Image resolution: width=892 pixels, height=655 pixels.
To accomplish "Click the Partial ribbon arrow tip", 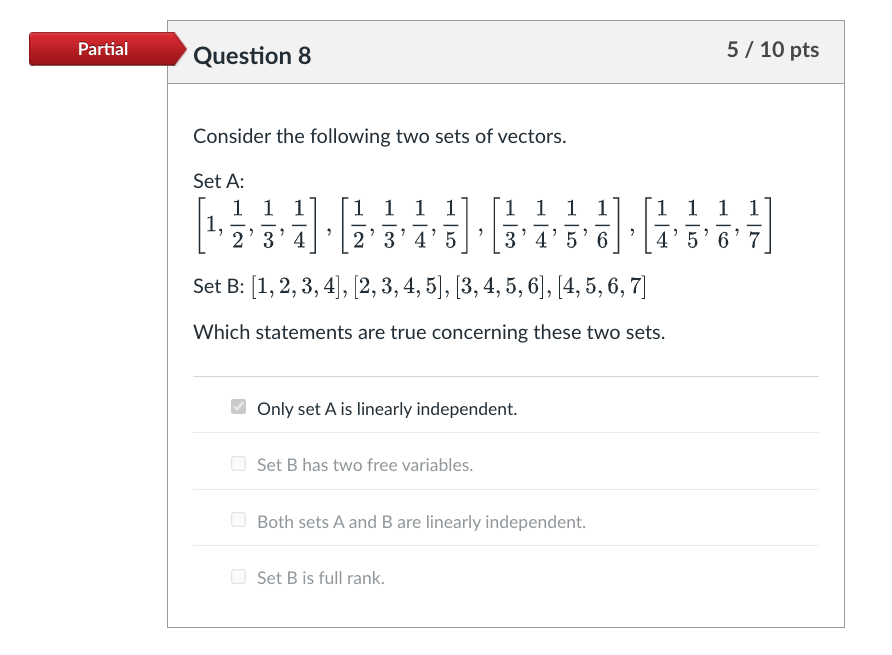I will coord(183,48).
